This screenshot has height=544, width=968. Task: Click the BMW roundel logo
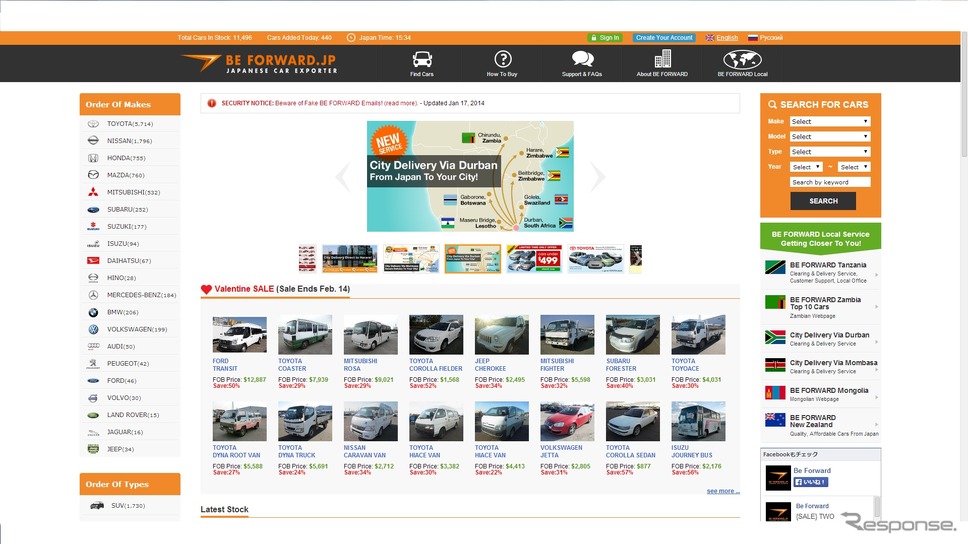pyautogui.click(x=93, y=312)
